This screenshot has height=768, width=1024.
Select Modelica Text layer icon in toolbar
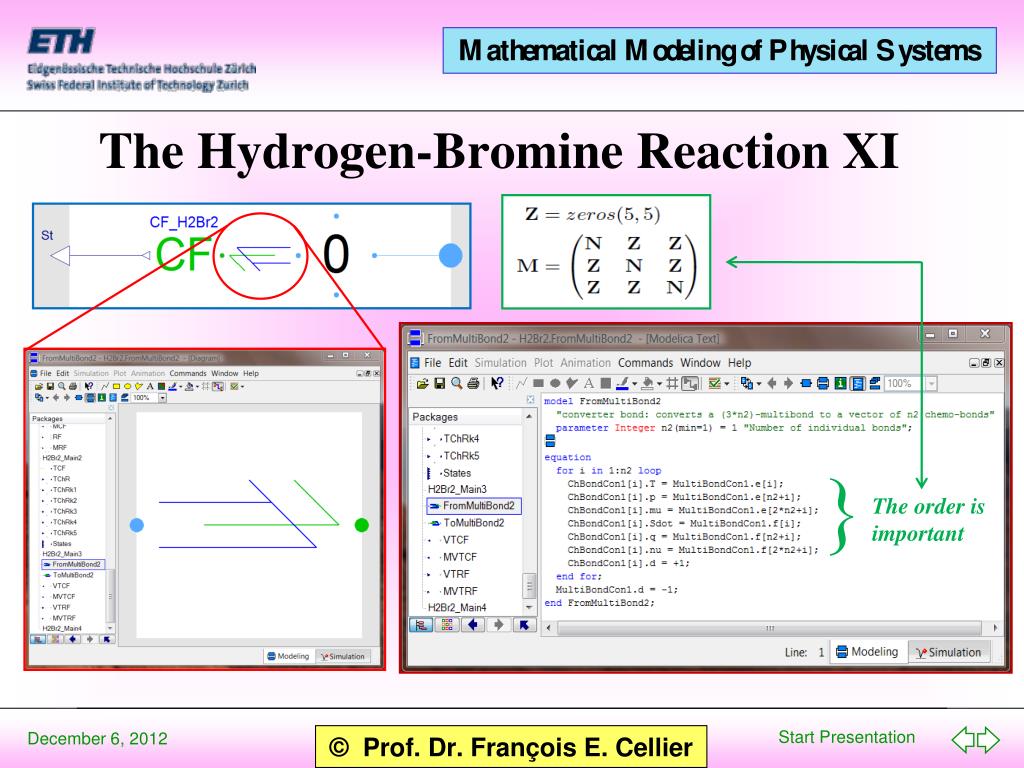(858, 383)
